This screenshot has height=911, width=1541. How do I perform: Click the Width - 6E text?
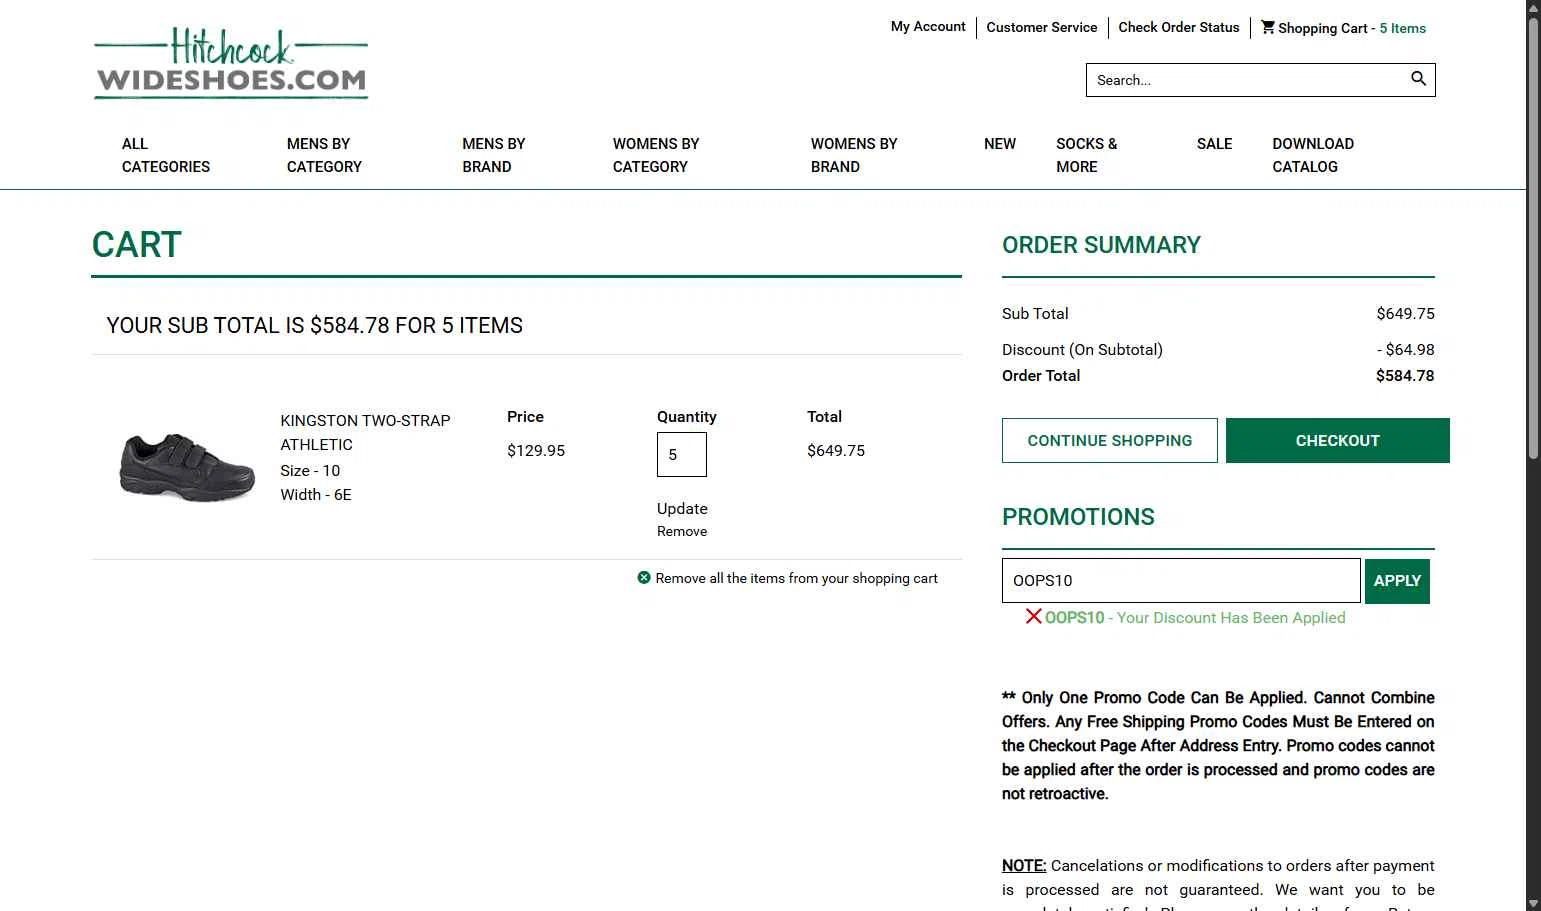tap(316, 494)
